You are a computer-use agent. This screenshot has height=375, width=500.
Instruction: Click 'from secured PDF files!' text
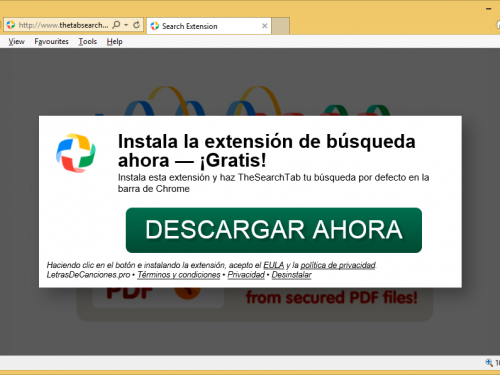331,297
